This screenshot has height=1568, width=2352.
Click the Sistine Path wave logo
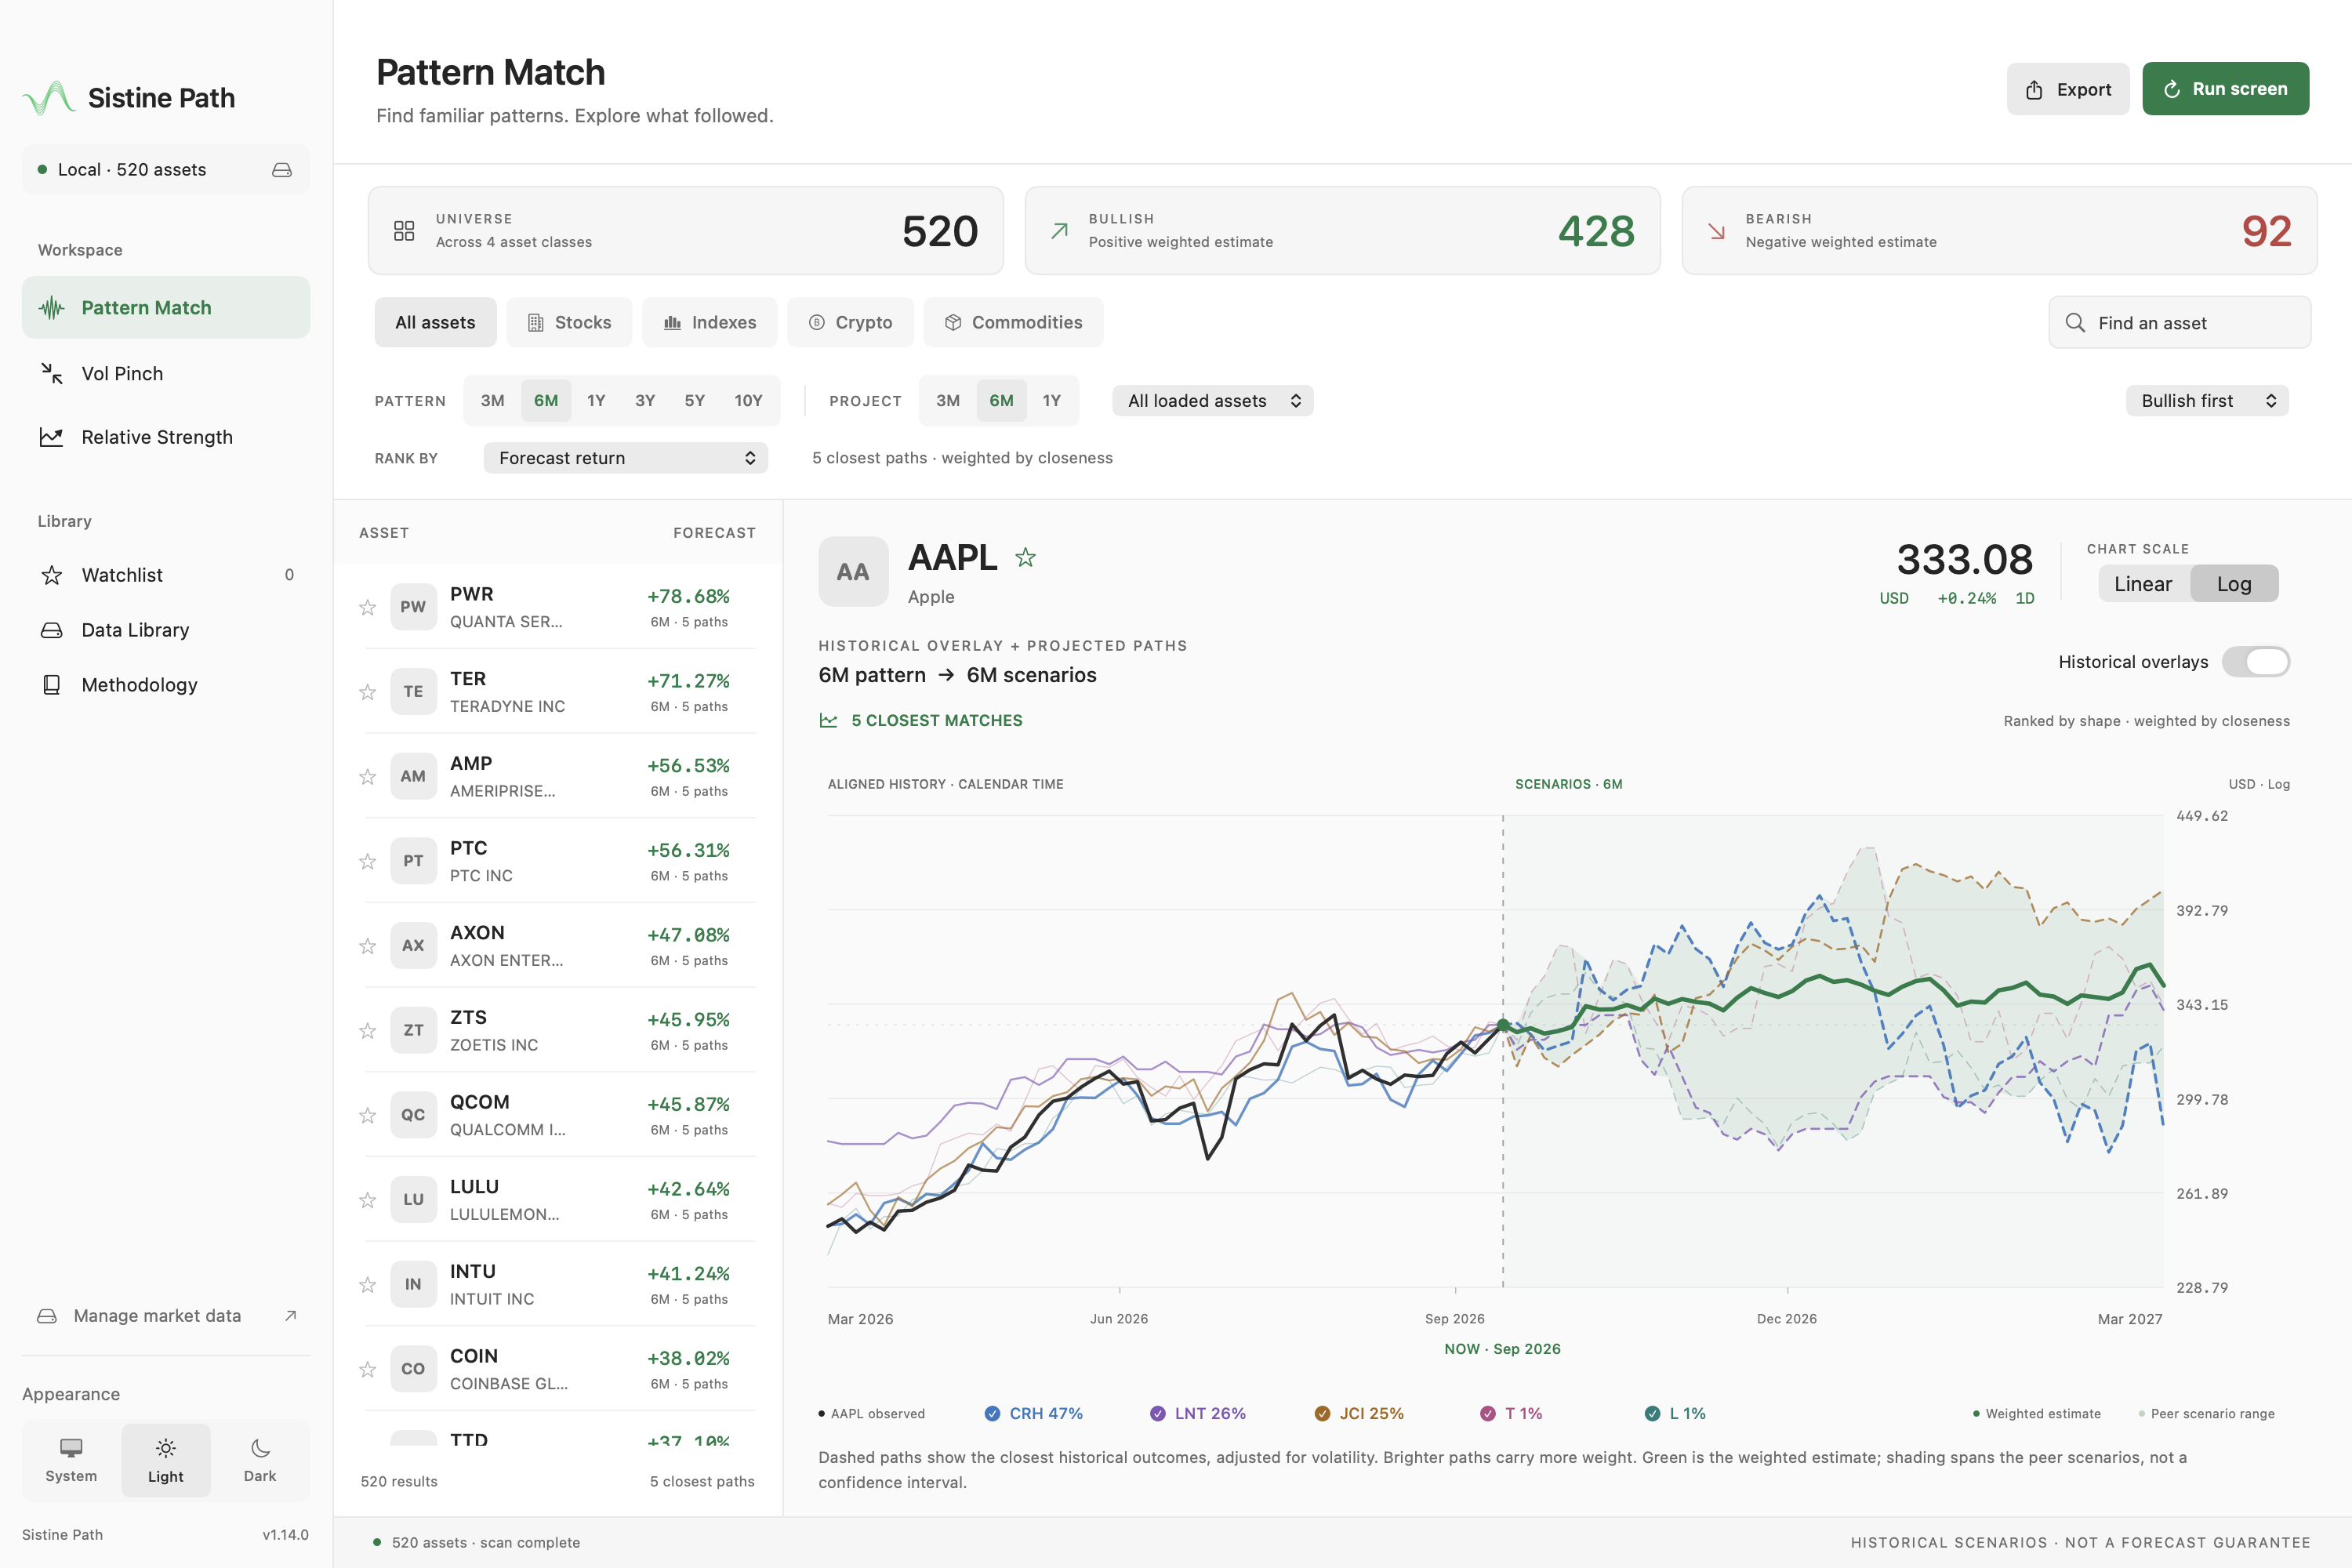click(49, 98)
